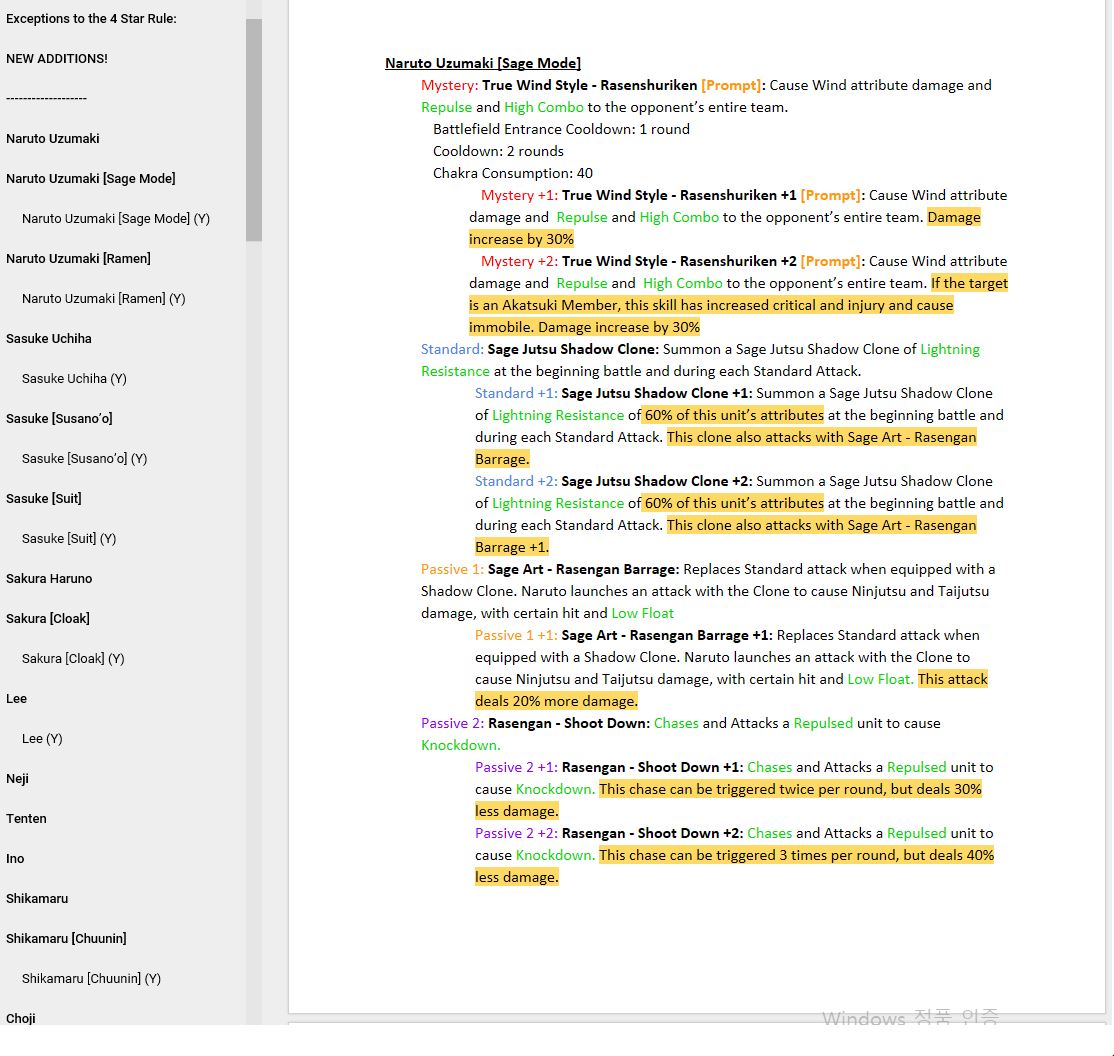Viewport: 1114px width, 1056px height.
Task: Click green 'Knockdown.' under Passive 2
Action: (460, 745)
